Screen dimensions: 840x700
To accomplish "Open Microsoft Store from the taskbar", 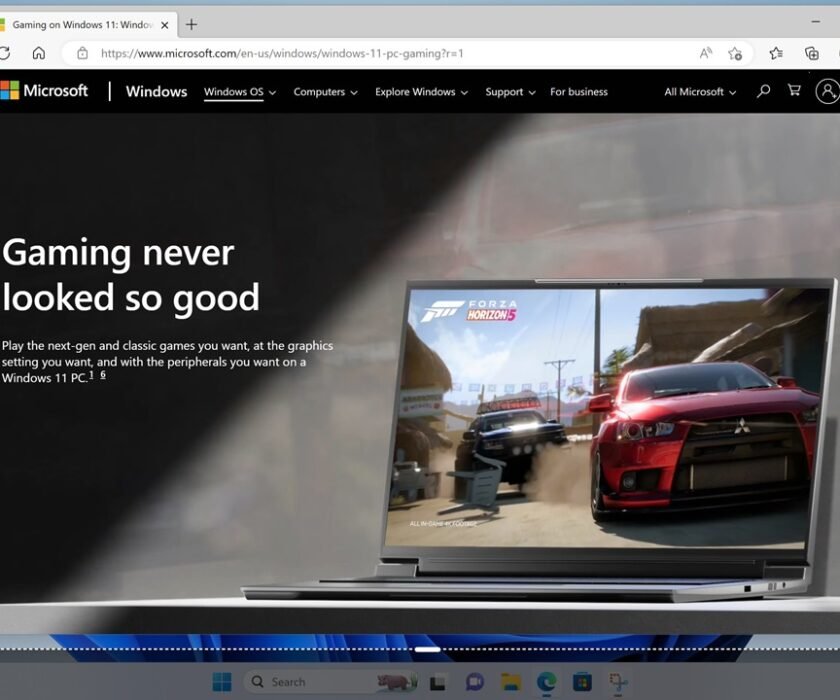I will (x=581, y=682).
